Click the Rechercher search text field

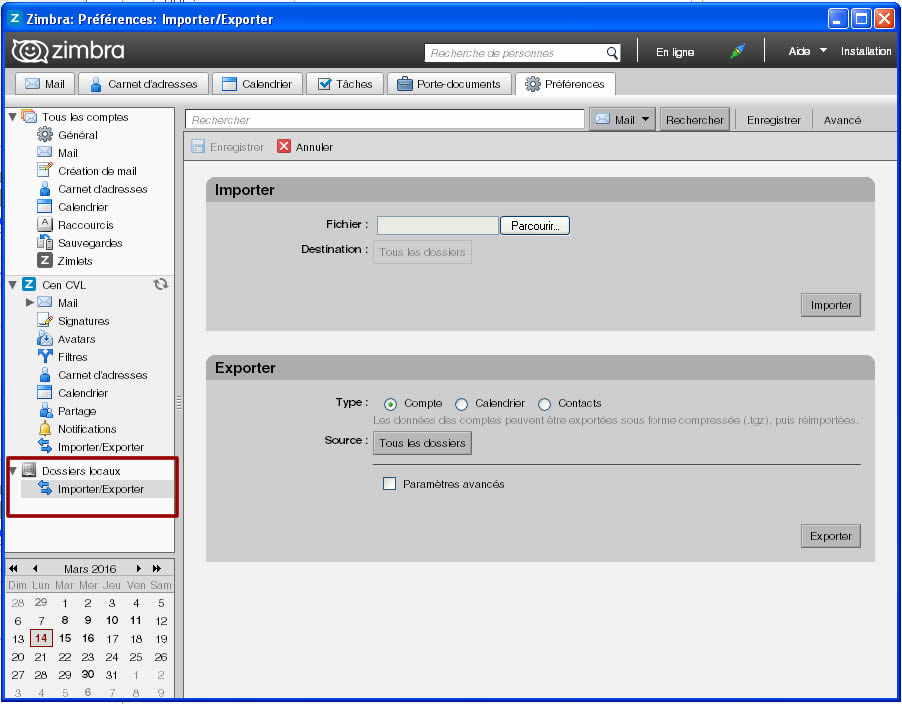click(x=385, y=120)
